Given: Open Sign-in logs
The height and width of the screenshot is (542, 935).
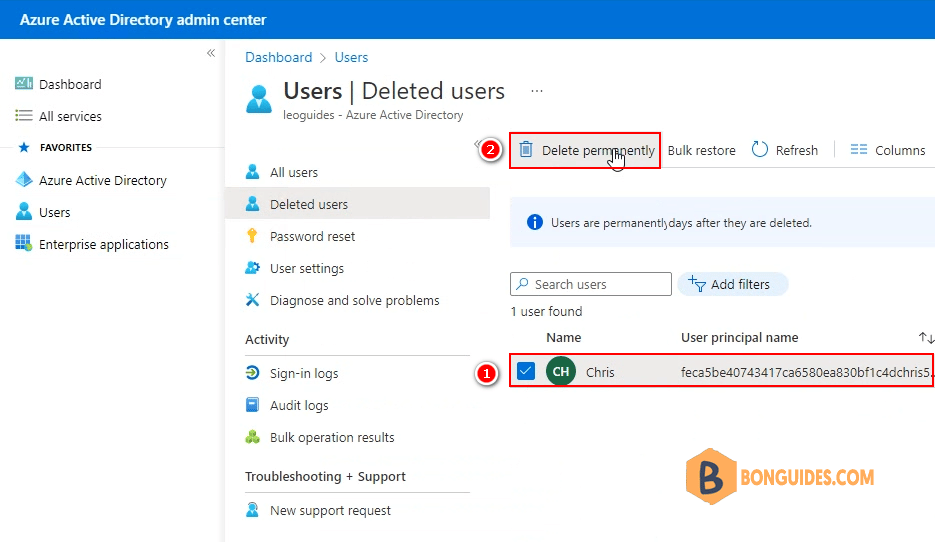Looking at the screenshot, I should coord(304,374).
